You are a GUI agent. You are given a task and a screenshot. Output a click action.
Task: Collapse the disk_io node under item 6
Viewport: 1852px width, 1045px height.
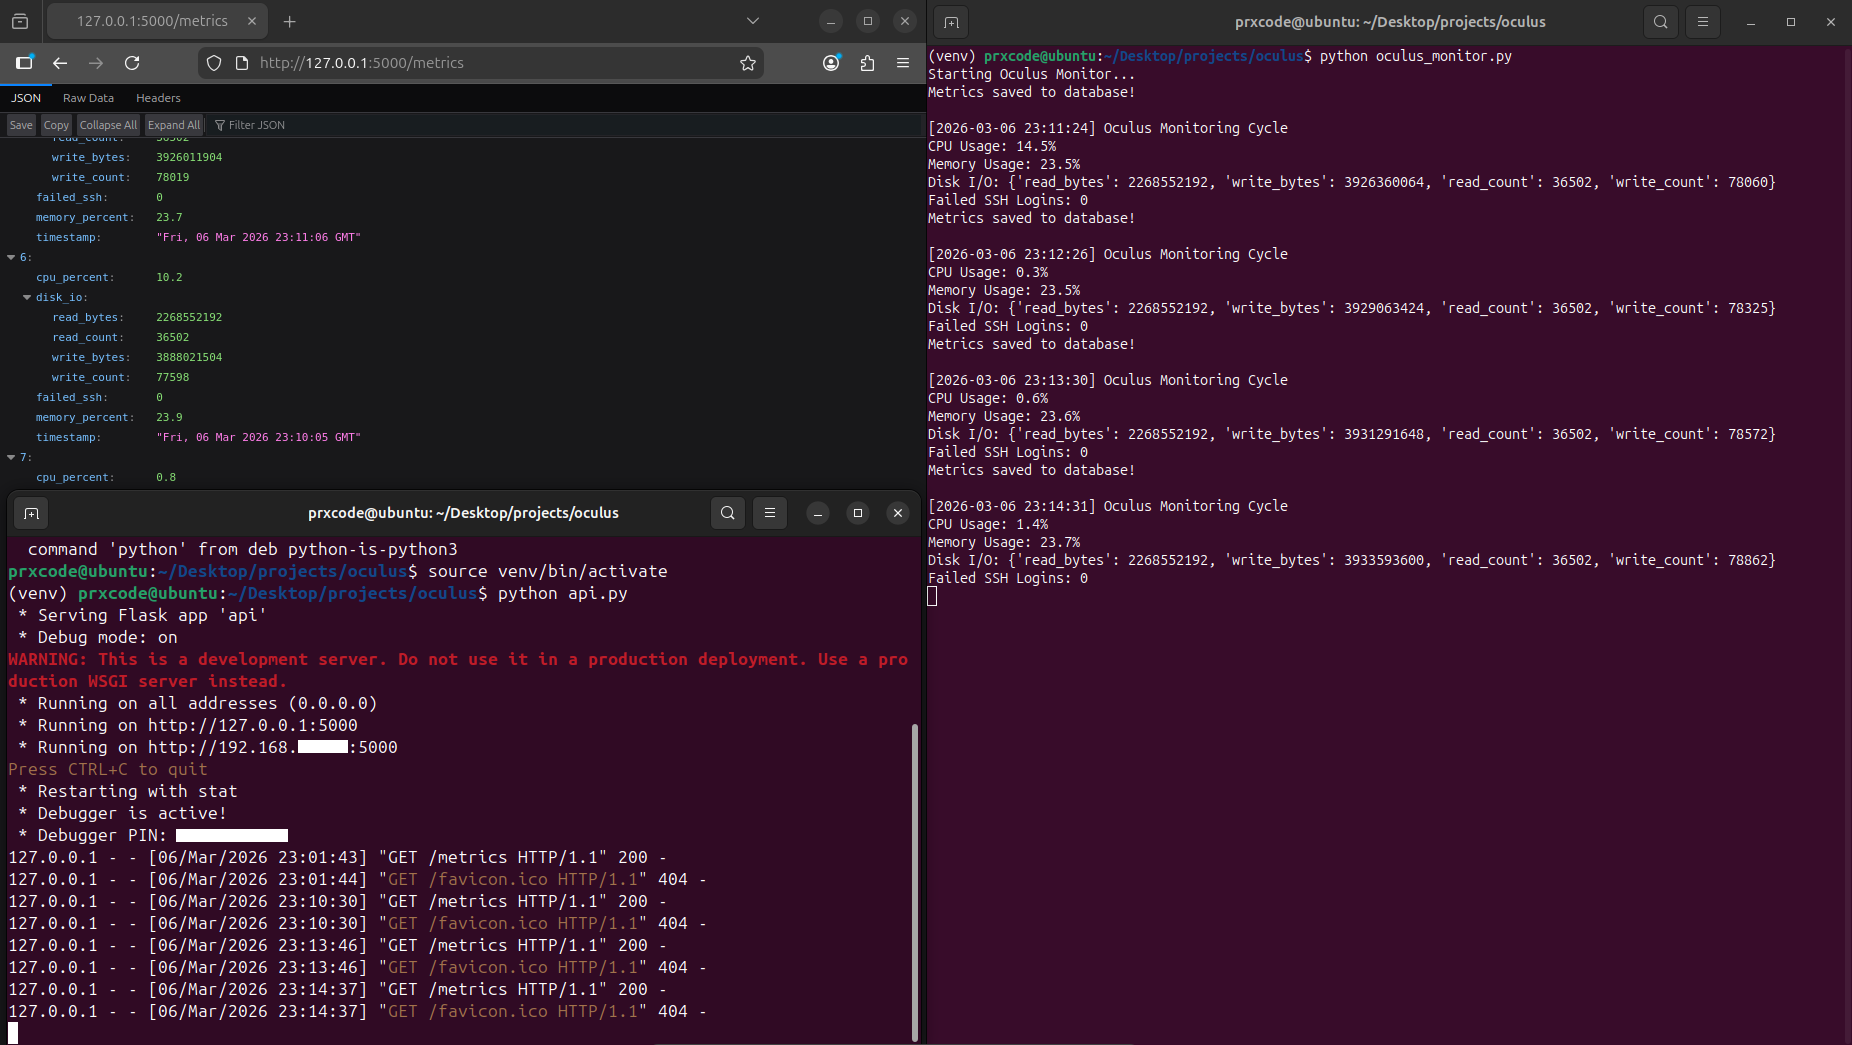point(27,298)
